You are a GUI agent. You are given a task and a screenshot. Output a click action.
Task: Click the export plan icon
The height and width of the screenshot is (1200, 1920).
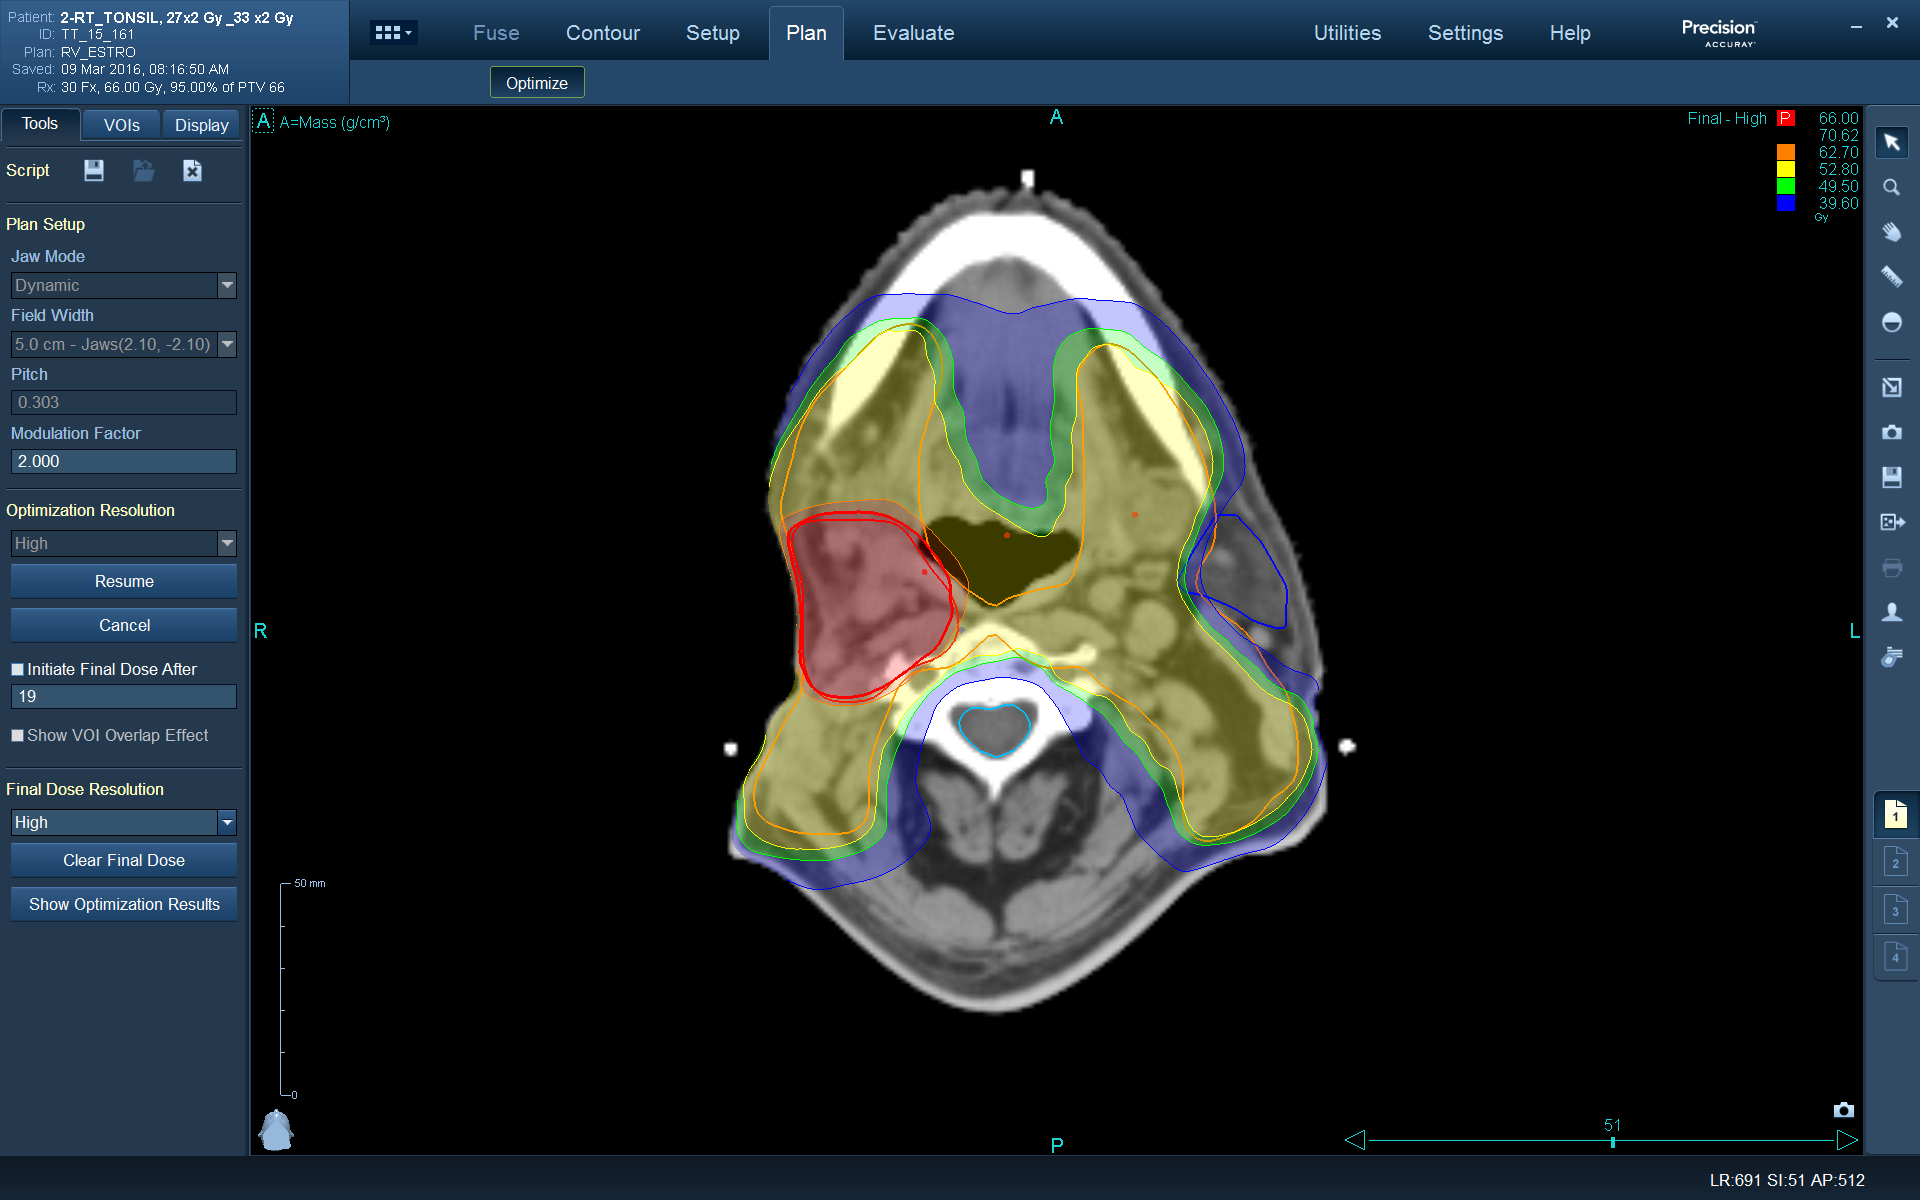[x=1891, y=522]
